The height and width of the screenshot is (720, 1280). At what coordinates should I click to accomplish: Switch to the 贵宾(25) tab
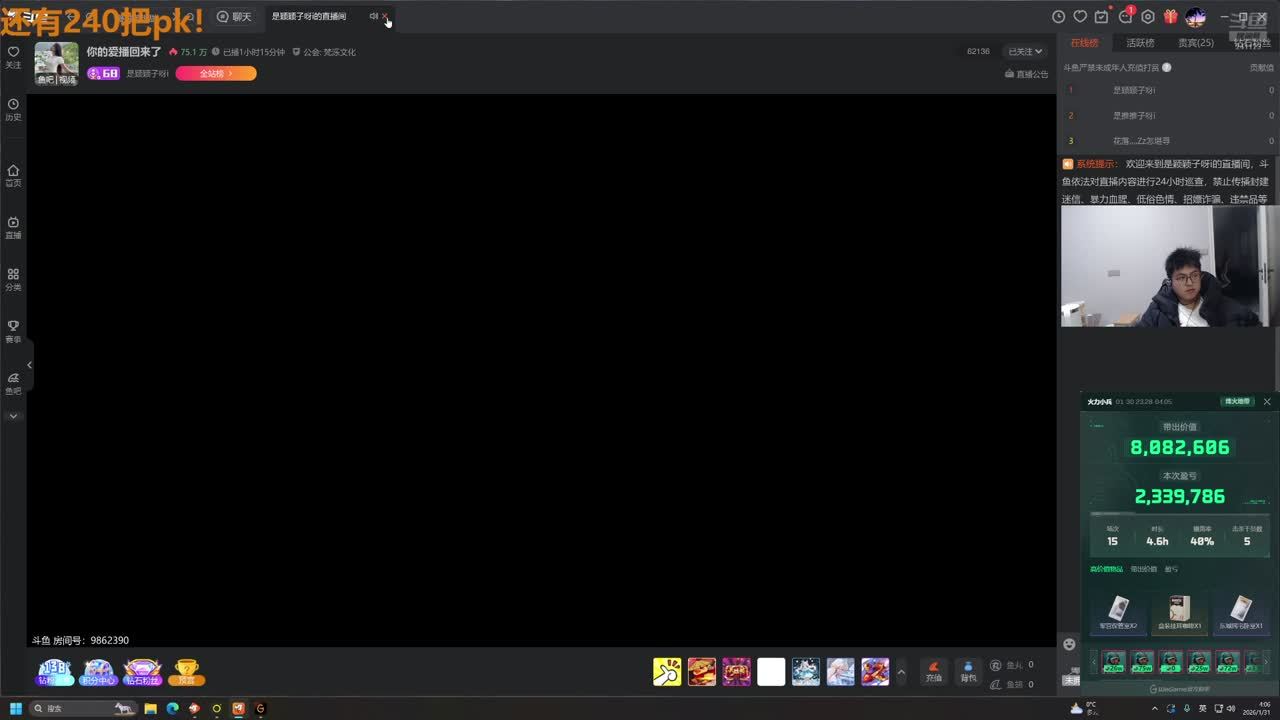[x=1195, y=43]
